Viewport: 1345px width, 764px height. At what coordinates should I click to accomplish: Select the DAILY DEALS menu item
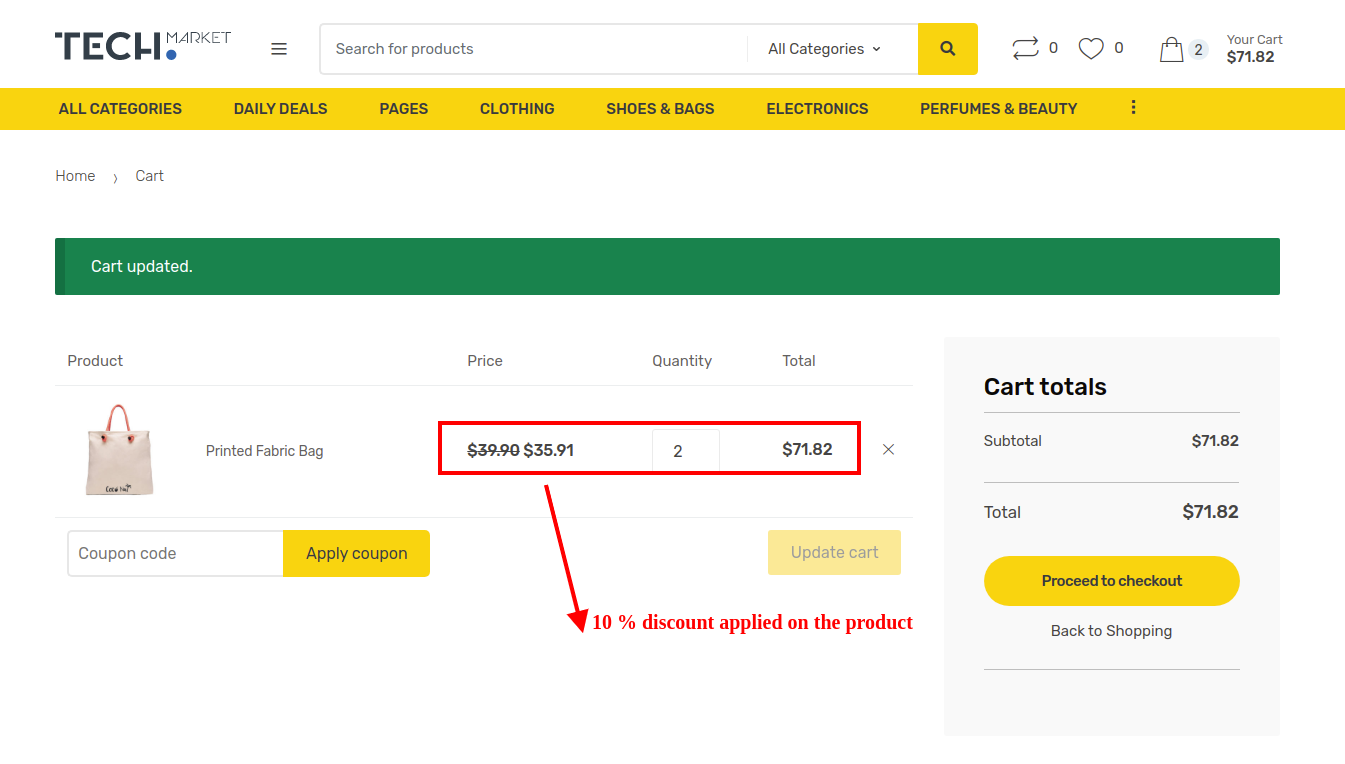(x=280, y=108)
